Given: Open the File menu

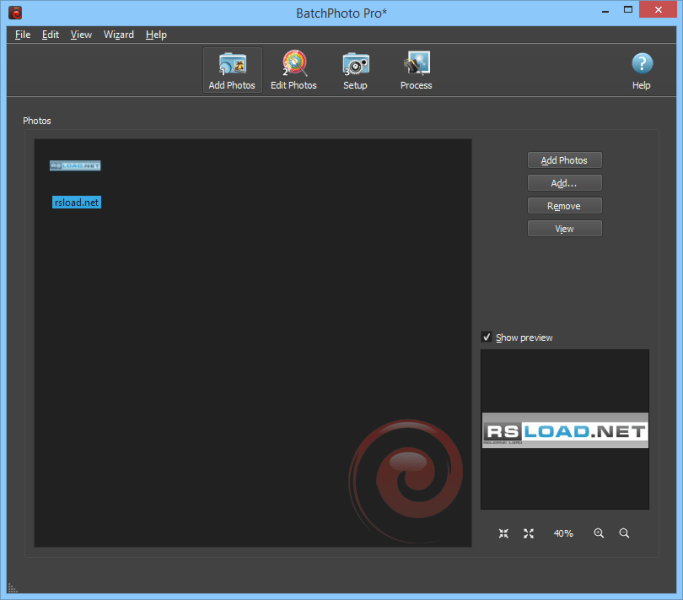Looking at the screenshot, I should [x=23, y=34].
